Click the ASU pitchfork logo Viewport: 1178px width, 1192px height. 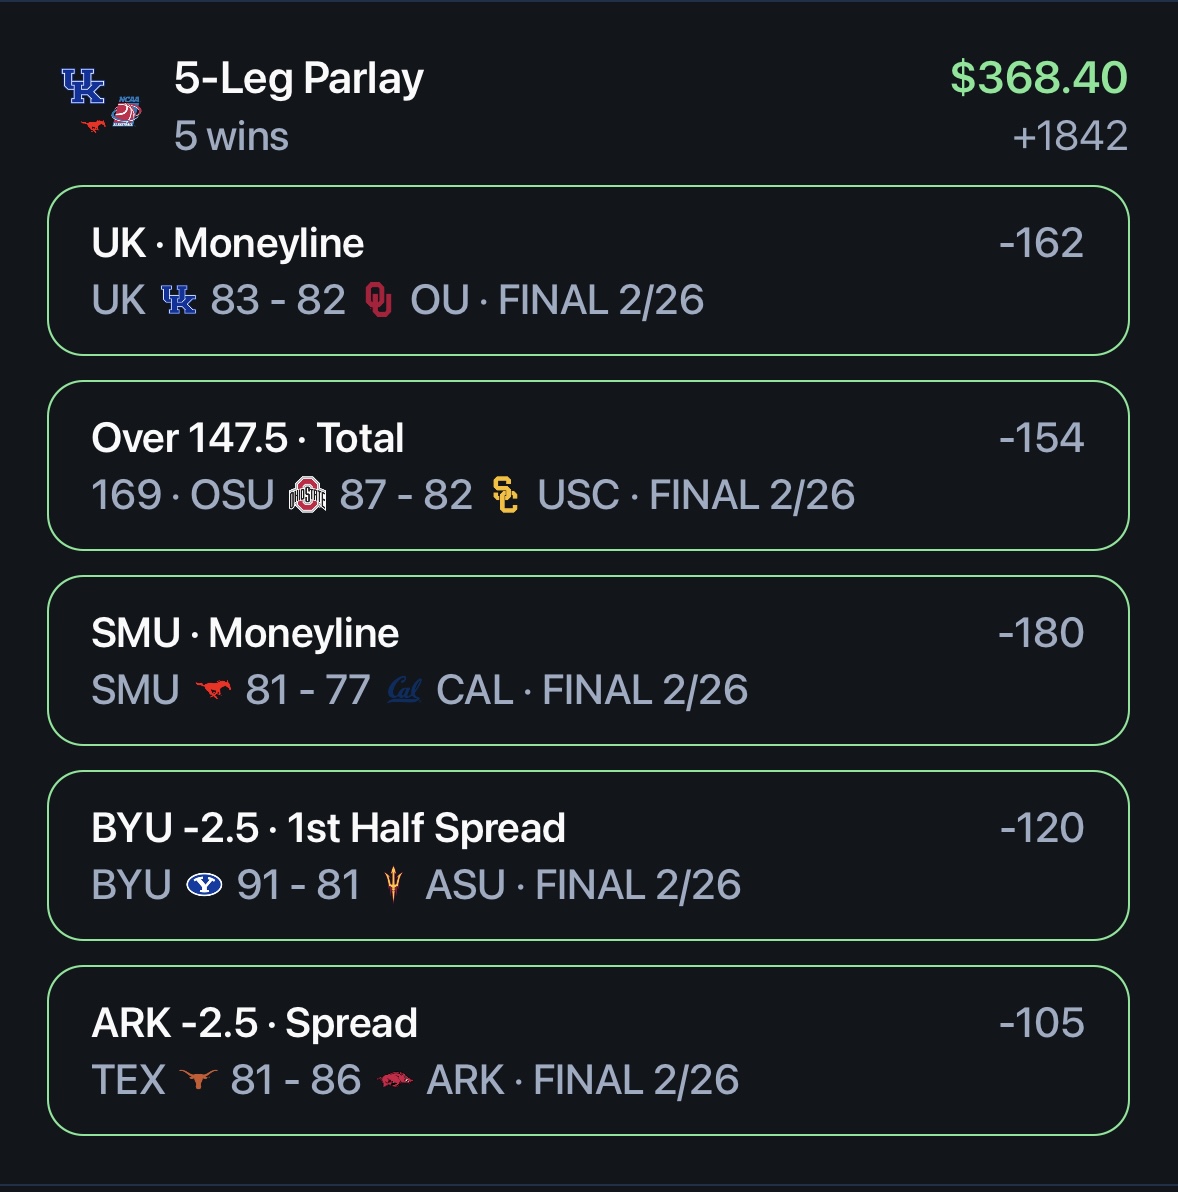[393, 884]
